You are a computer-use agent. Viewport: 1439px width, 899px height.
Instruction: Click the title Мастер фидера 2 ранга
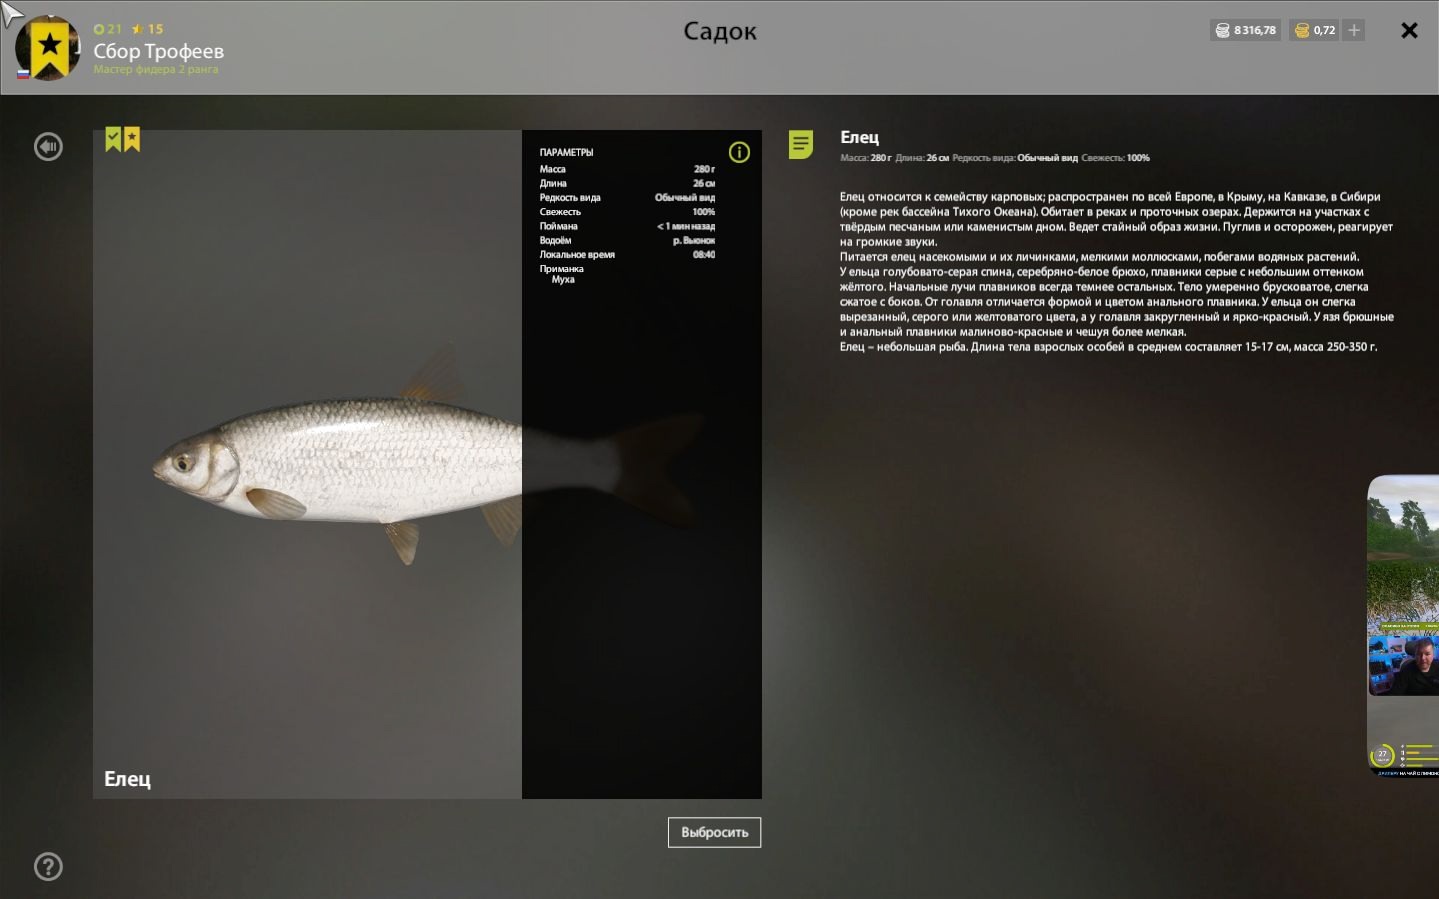pos(155,70)
